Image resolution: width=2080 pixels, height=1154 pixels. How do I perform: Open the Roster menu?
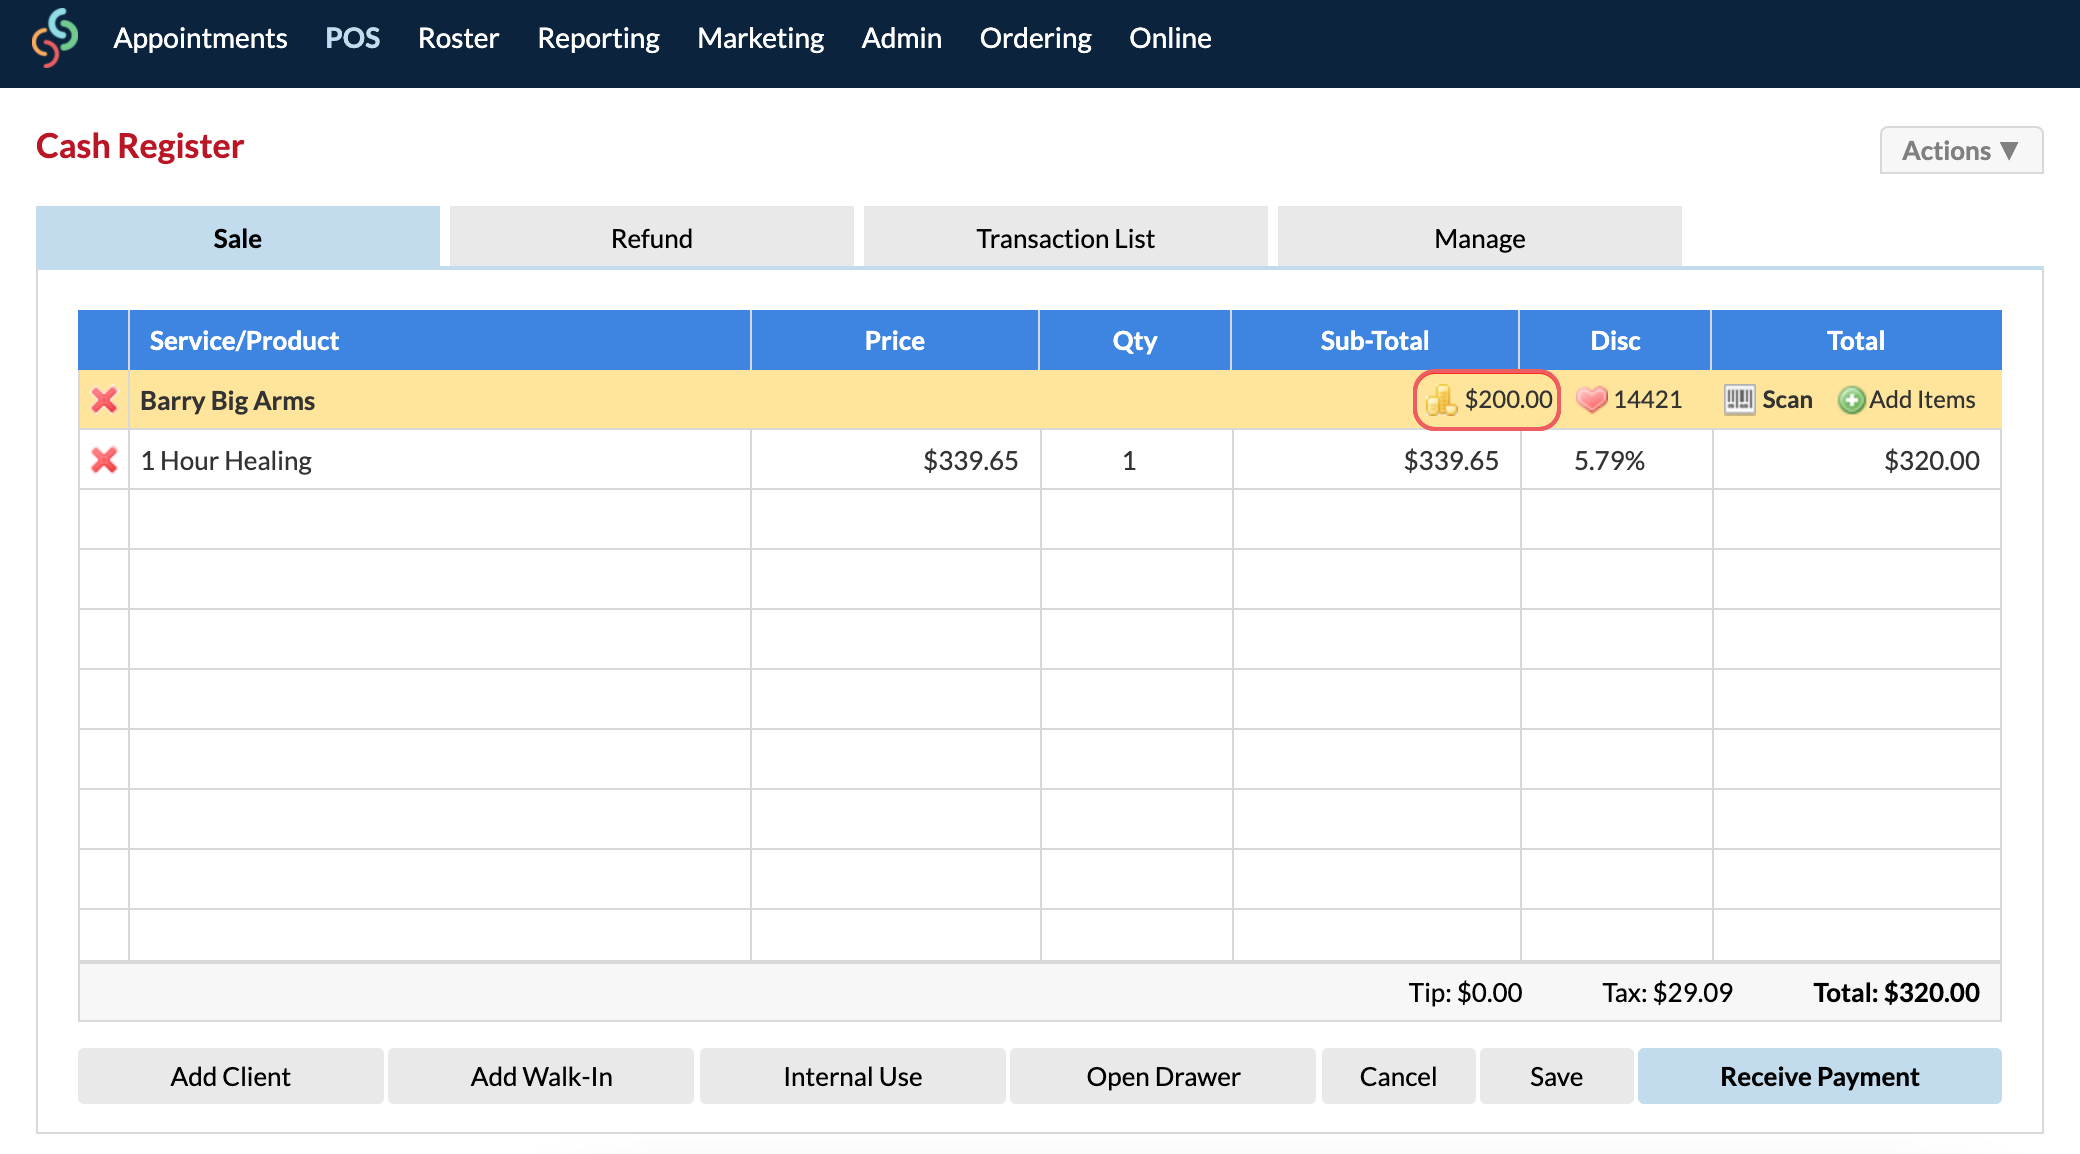[x=458, y=38]
